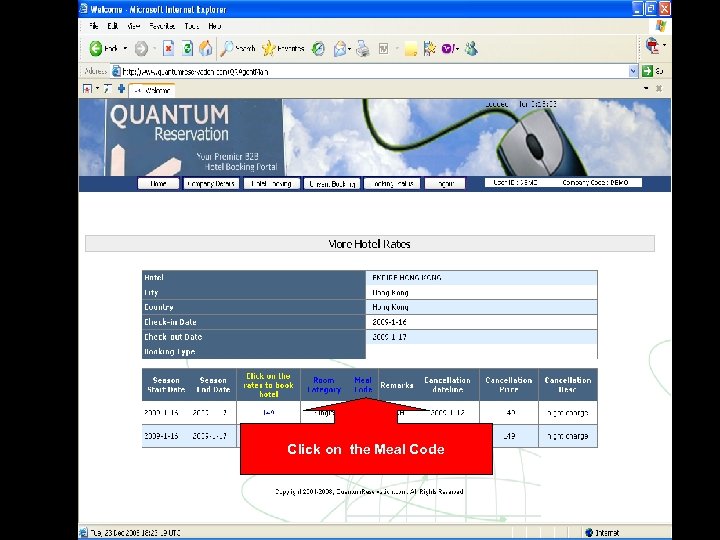The width and height of the screenshot is (720, 540).
Task: Click the grey Forward arrow icon
Action: click(x=141, y=48)
